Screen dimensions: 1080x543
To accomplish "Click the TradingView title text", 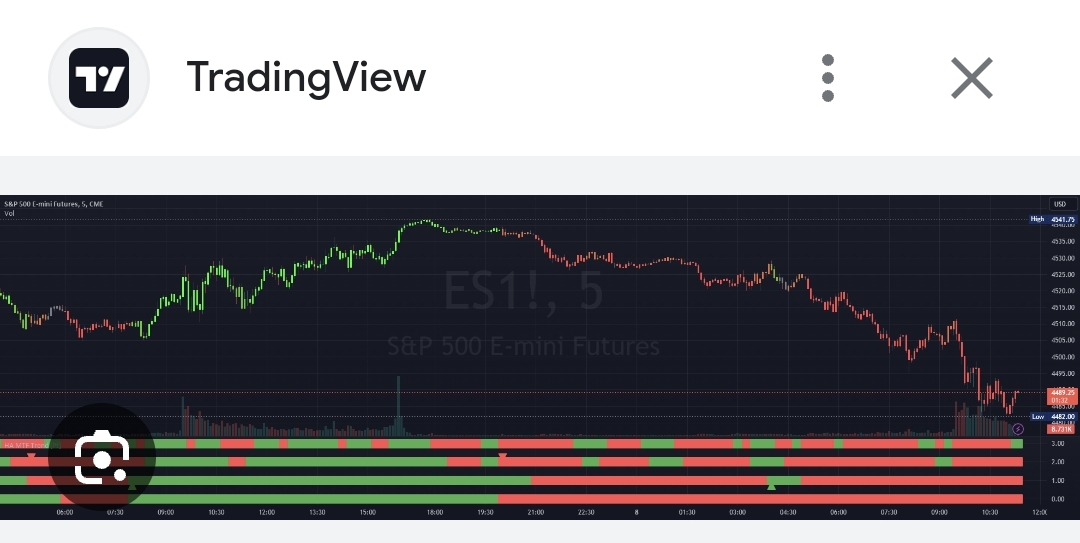I will [306, 78].
